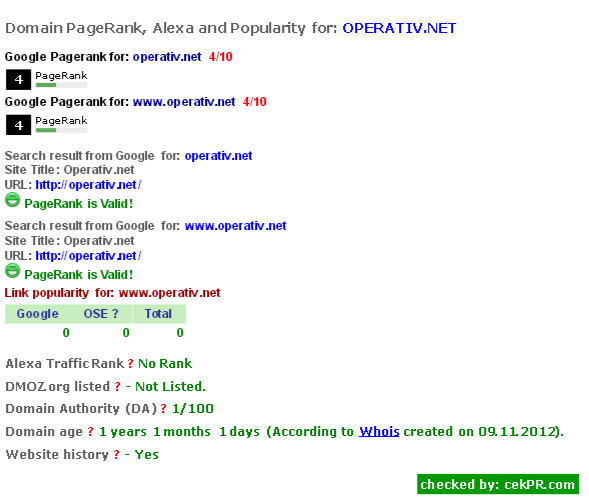The width and height of the screenshot is (589, 503).
Task: Click the 1/100 Domain Authority value
Action: click(x=193, y=409)
